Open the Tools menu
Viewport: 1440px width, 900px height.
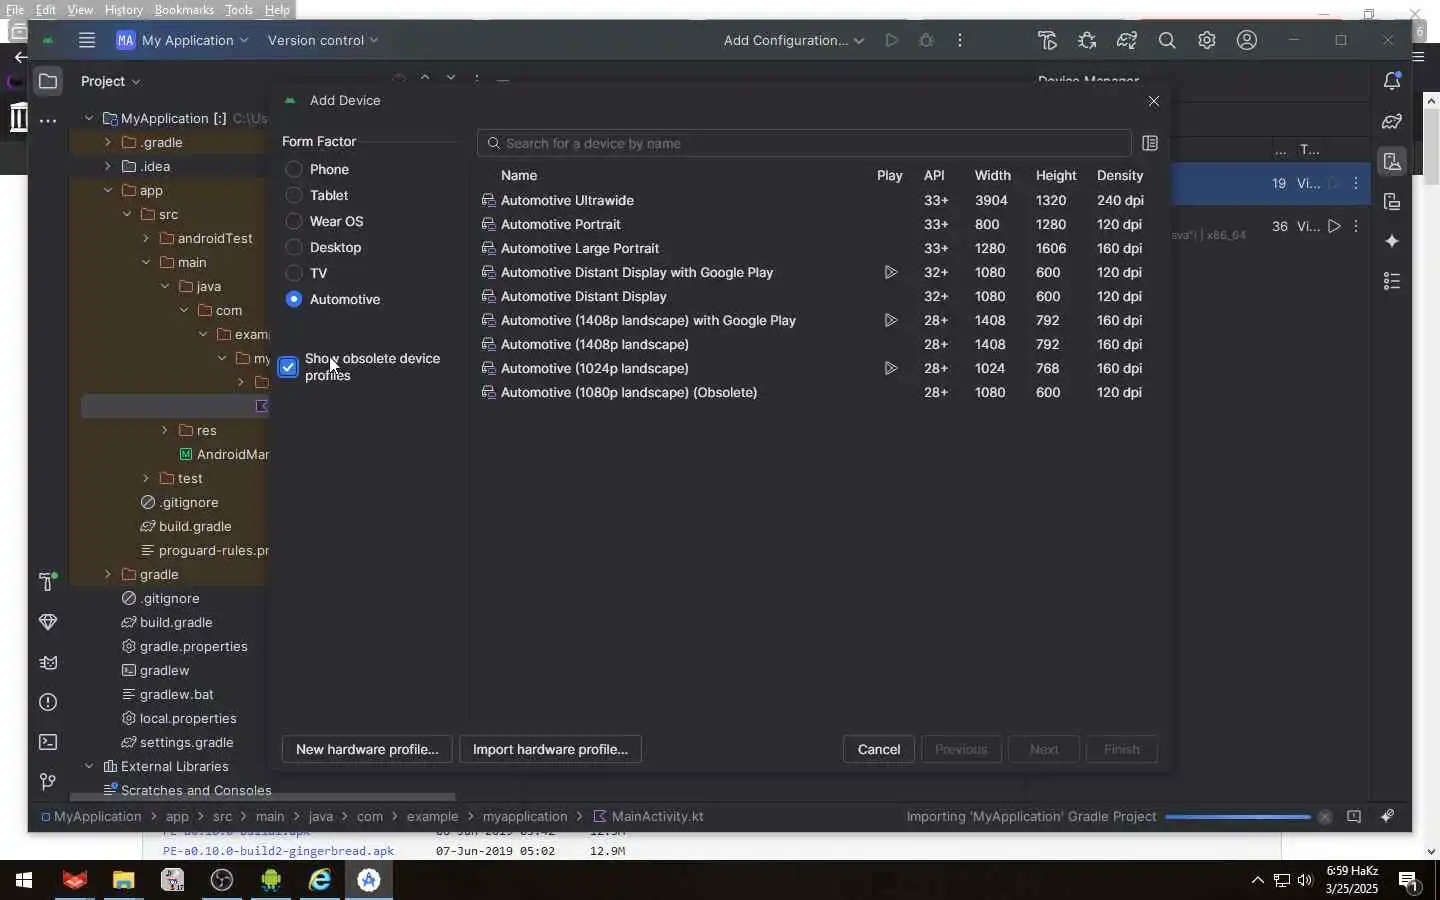[x=239, y=10]
